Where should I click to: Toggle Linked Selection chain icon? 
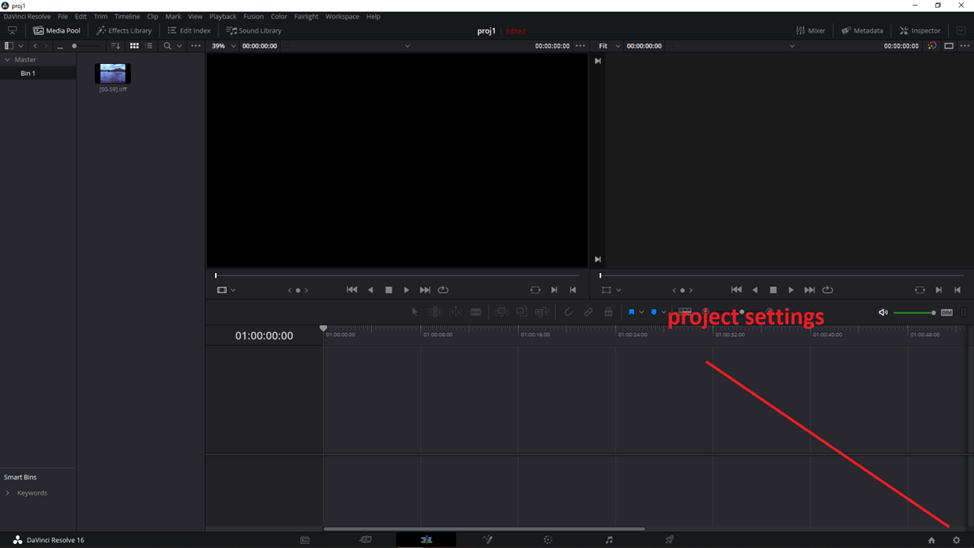tap(588, 312)
